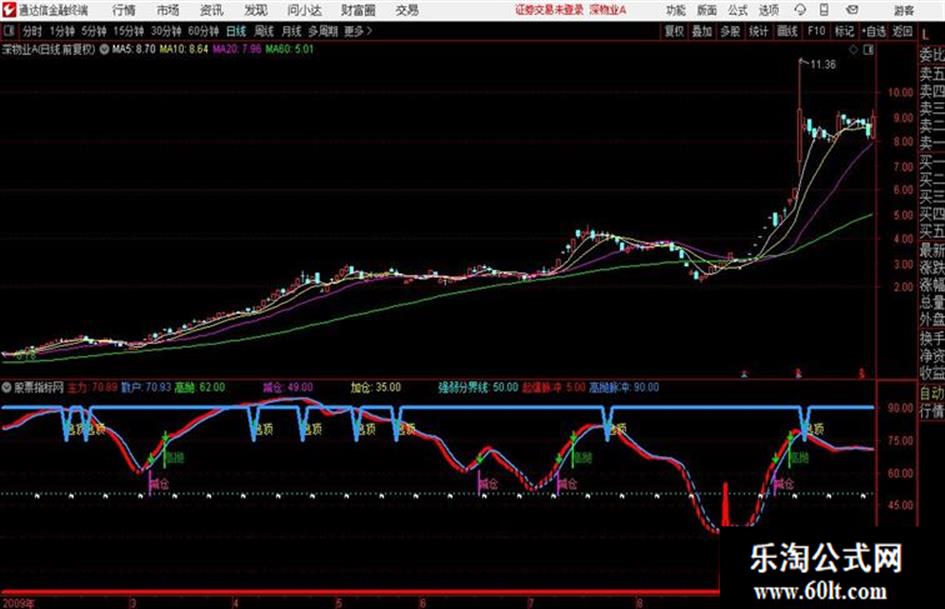Open the 资讯 menu
The height and width of the screenshot is (609, 945).
coord(212,10)
